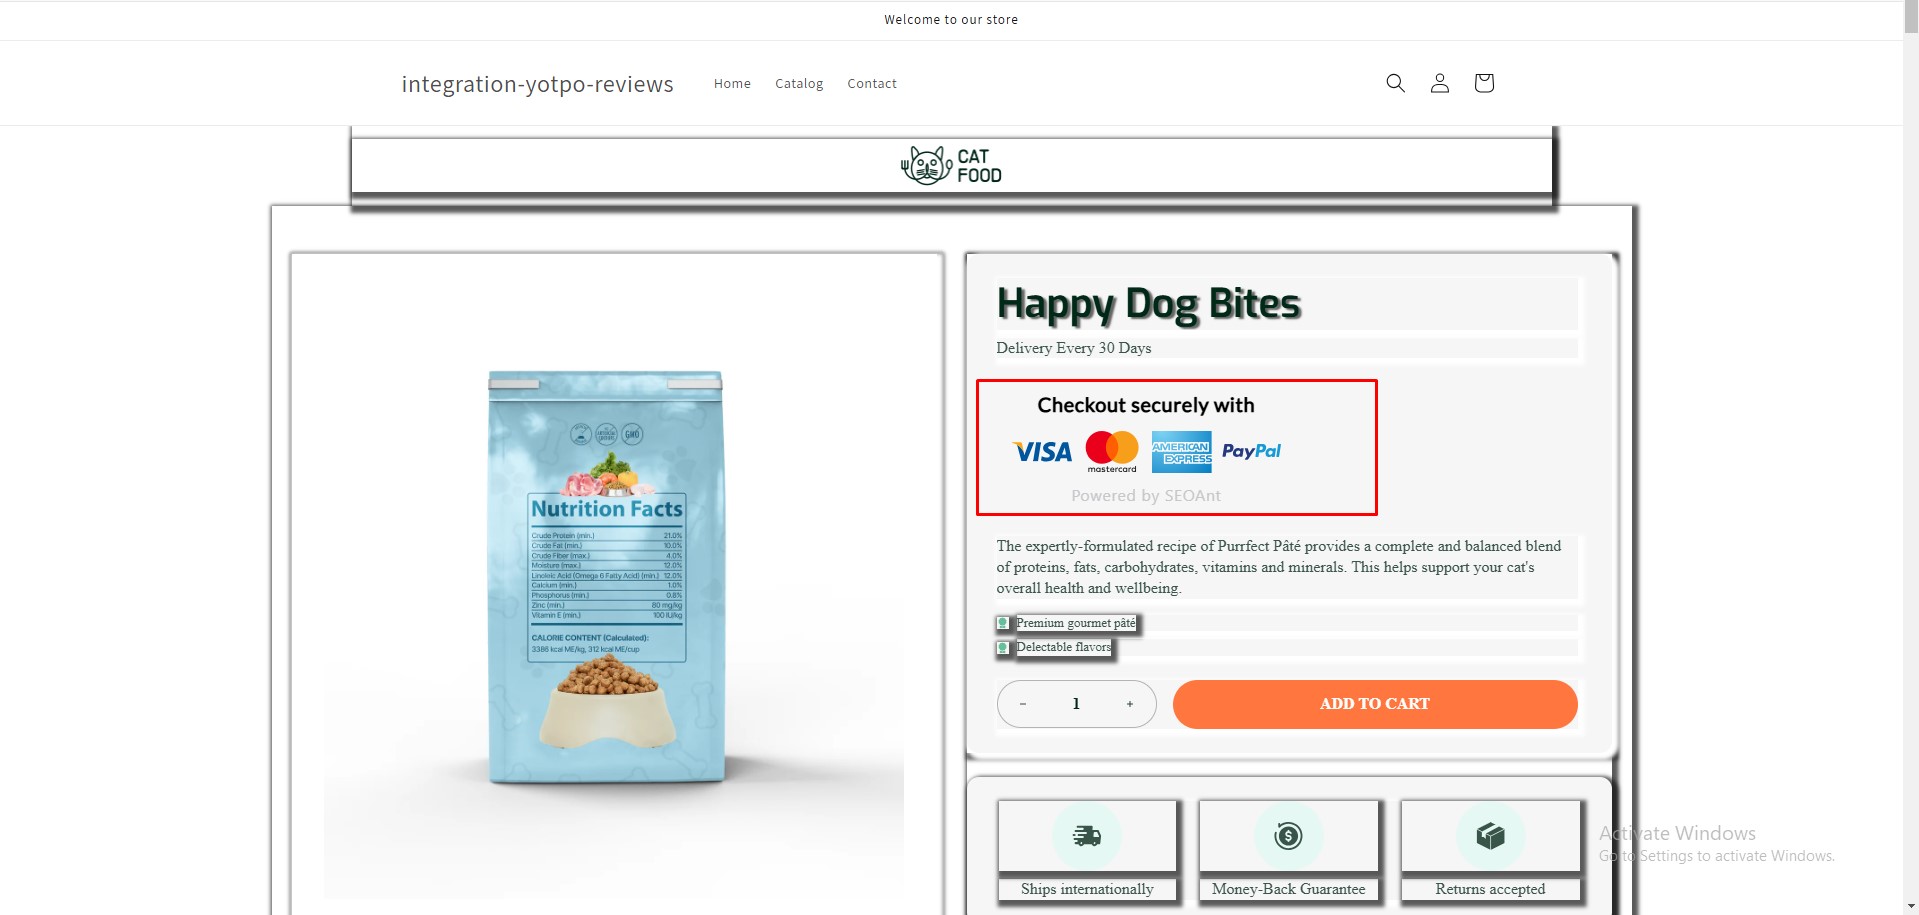Go to the Home menu item

pos(732,84)
